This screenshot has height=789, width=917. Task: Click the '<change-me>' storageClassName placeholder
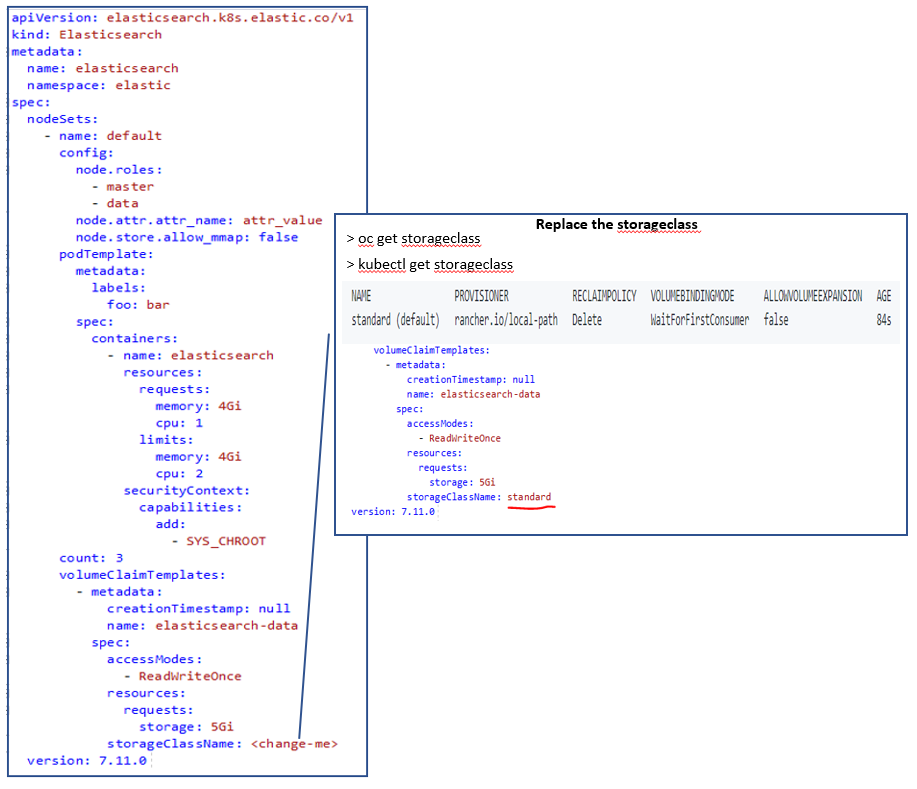click(x=294, y=744)
